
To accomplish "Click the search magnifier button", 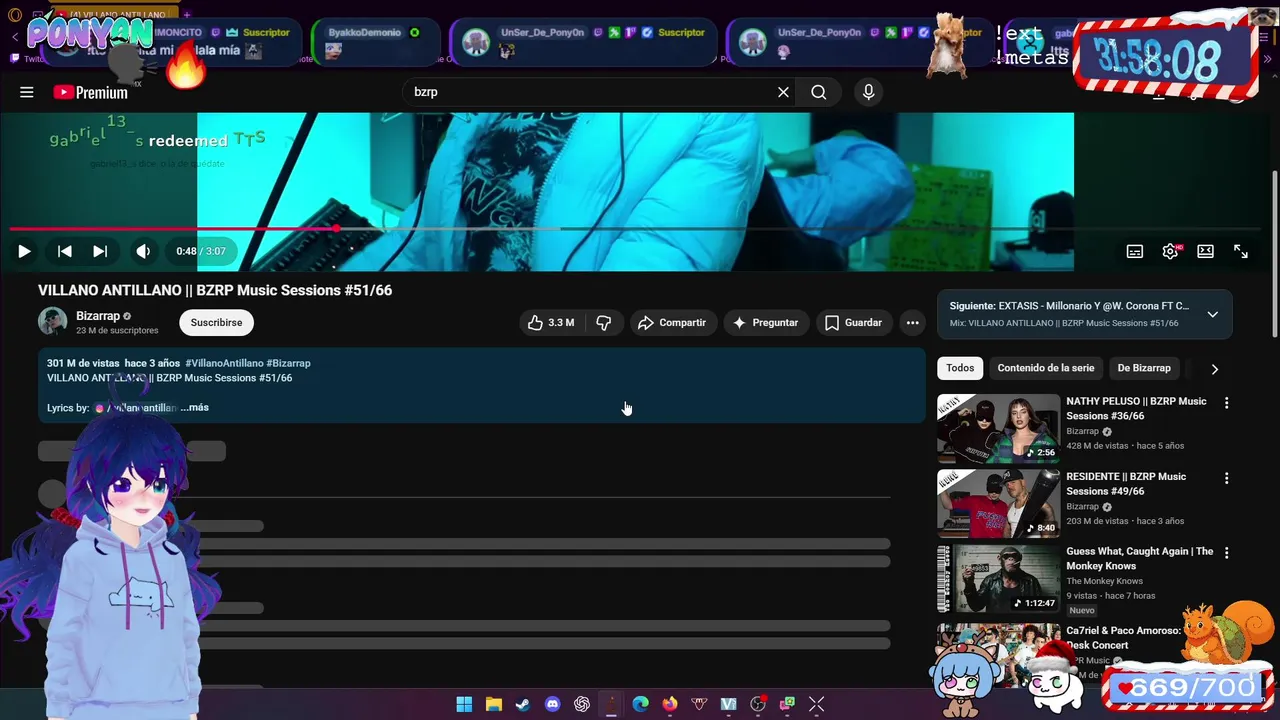I will 819,92.
